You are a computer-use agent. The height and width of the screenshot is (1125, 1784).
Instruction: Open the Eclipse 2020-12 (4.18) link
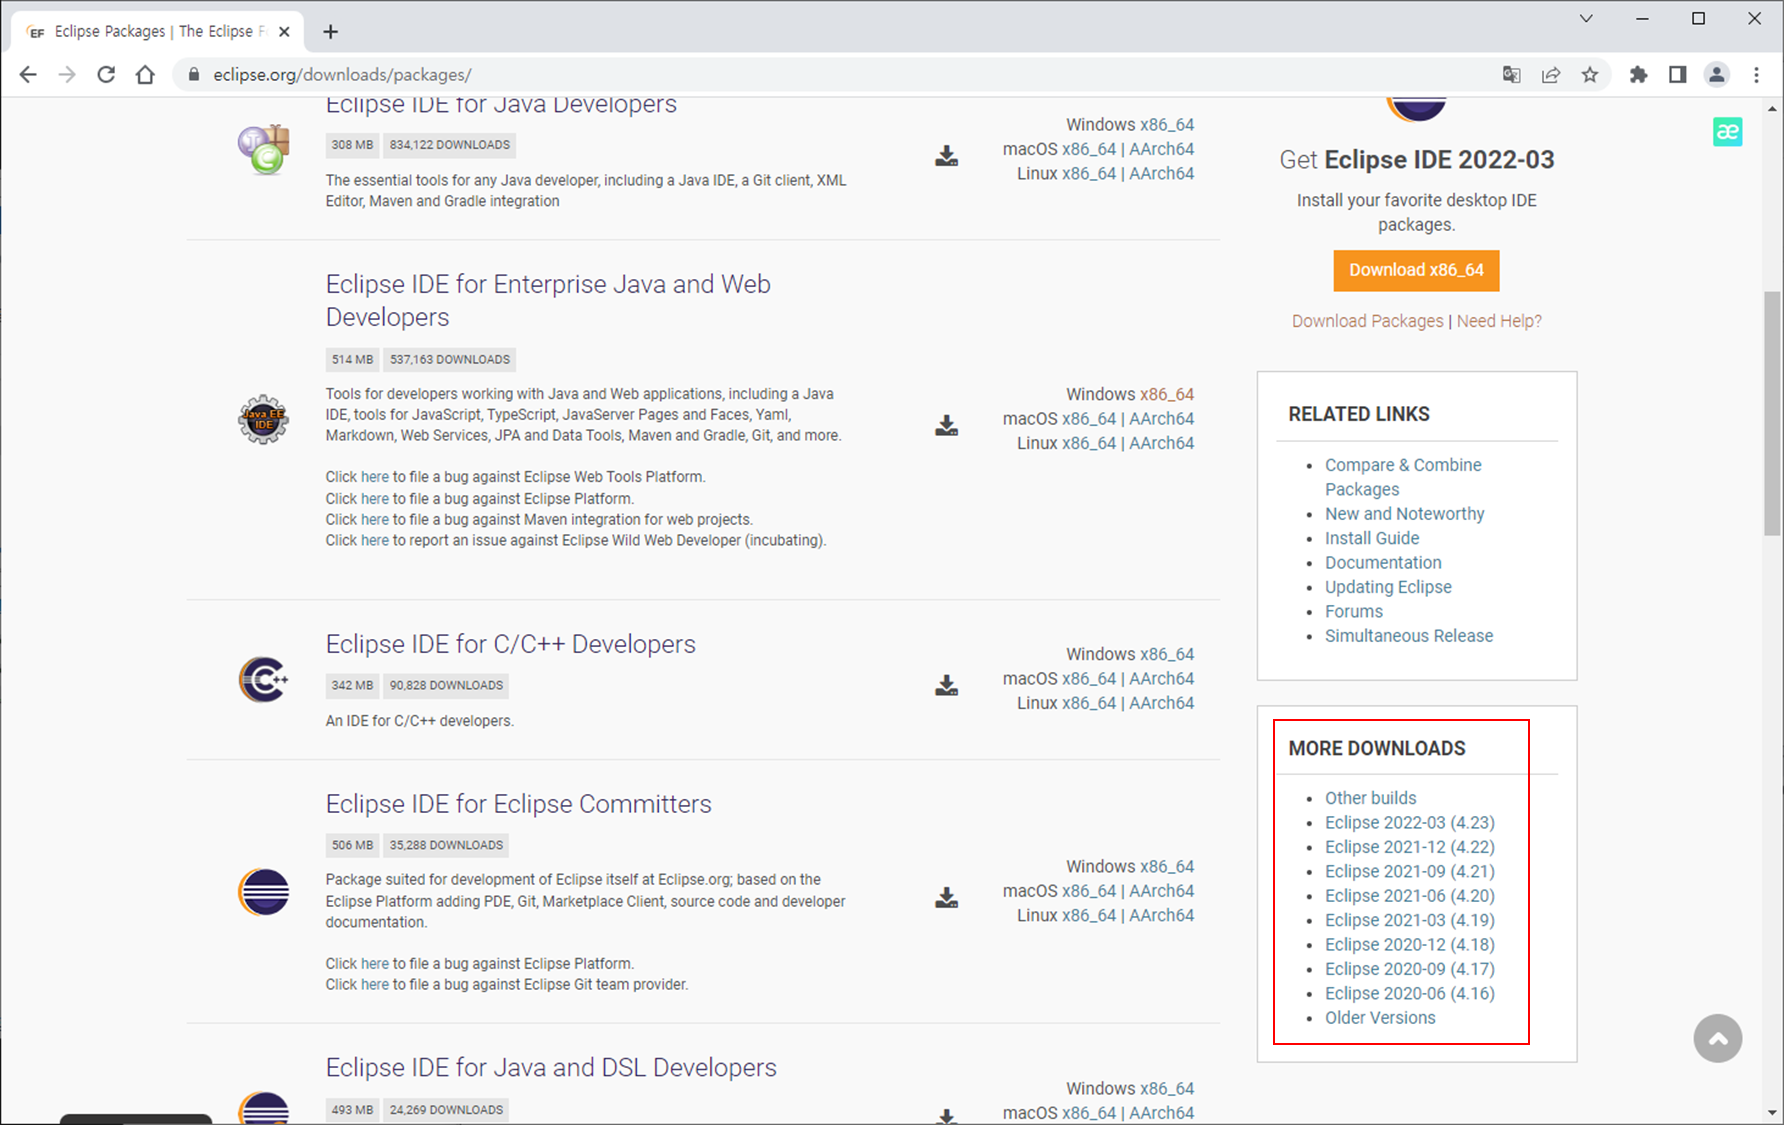pyautogui.click(x=1410, y=944)
